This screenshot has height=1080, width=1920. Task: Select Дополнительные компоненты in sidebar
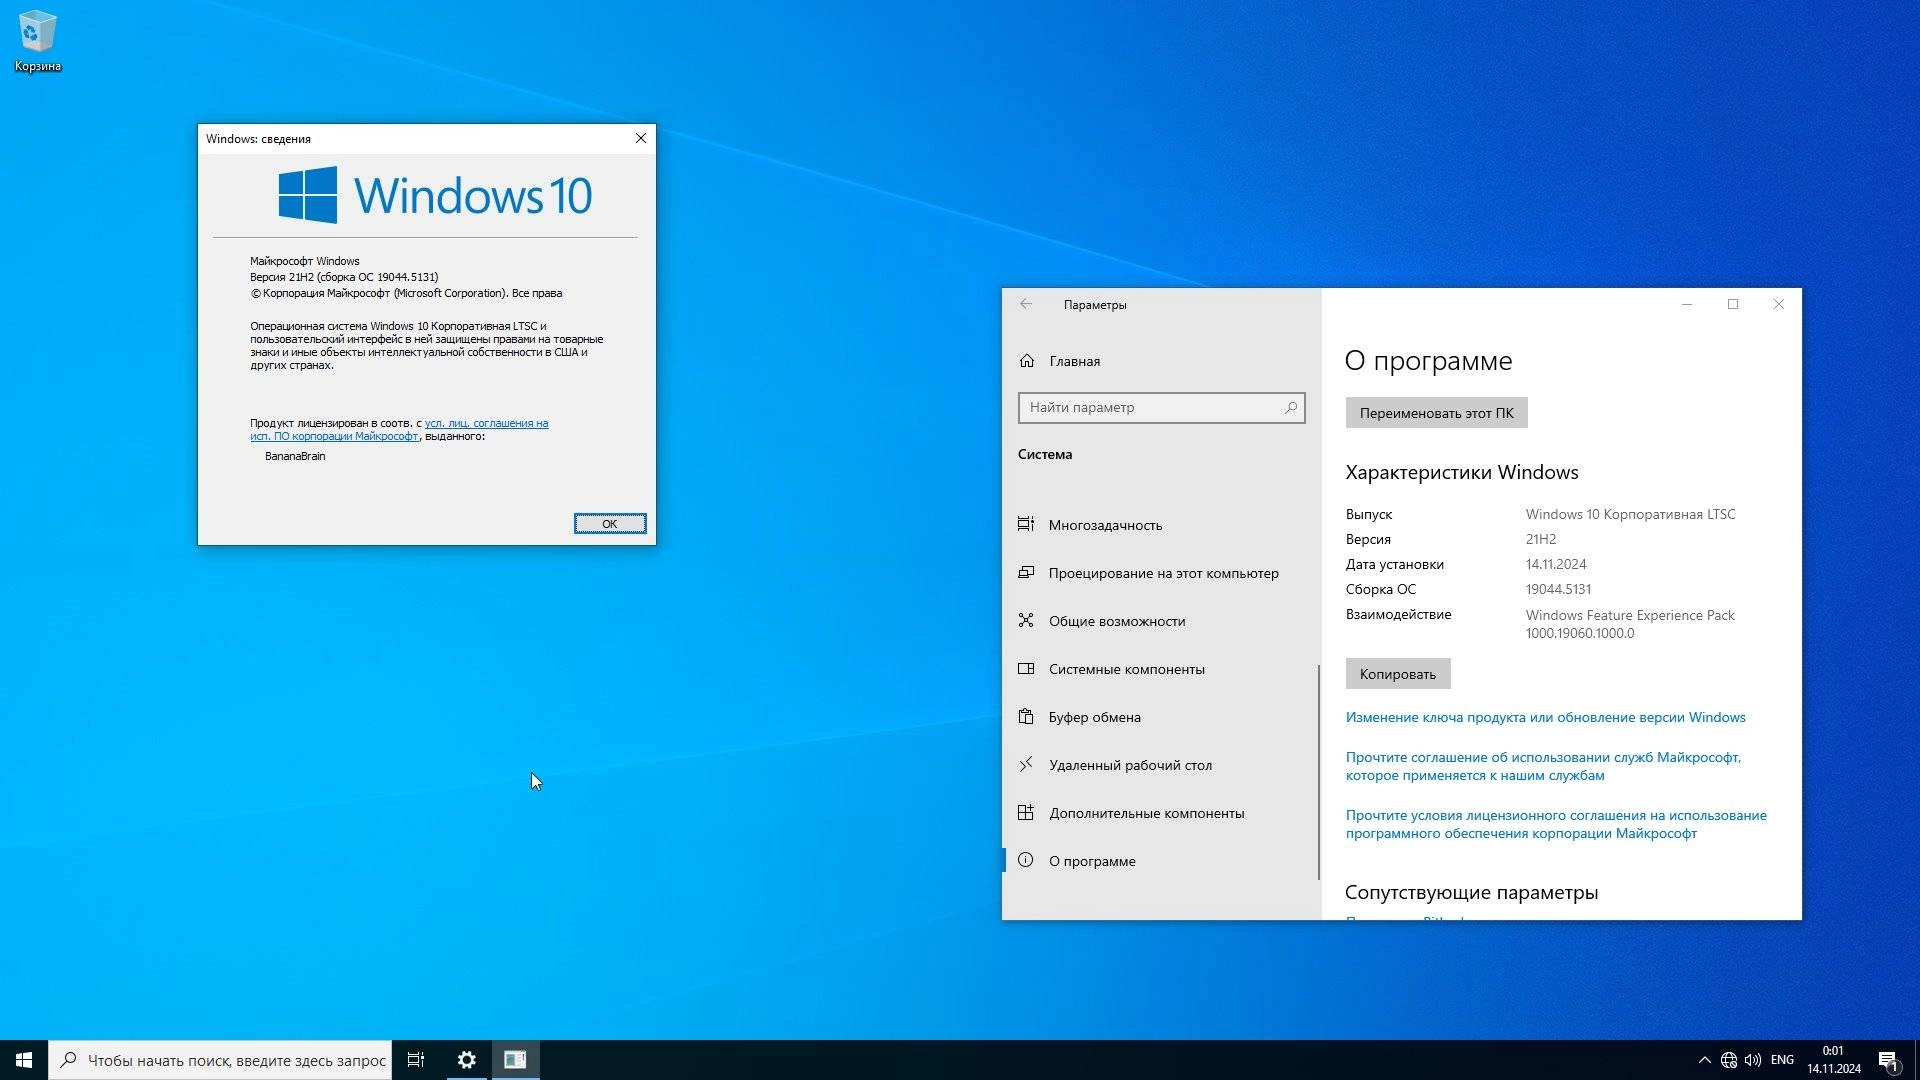pos(1161,813)
